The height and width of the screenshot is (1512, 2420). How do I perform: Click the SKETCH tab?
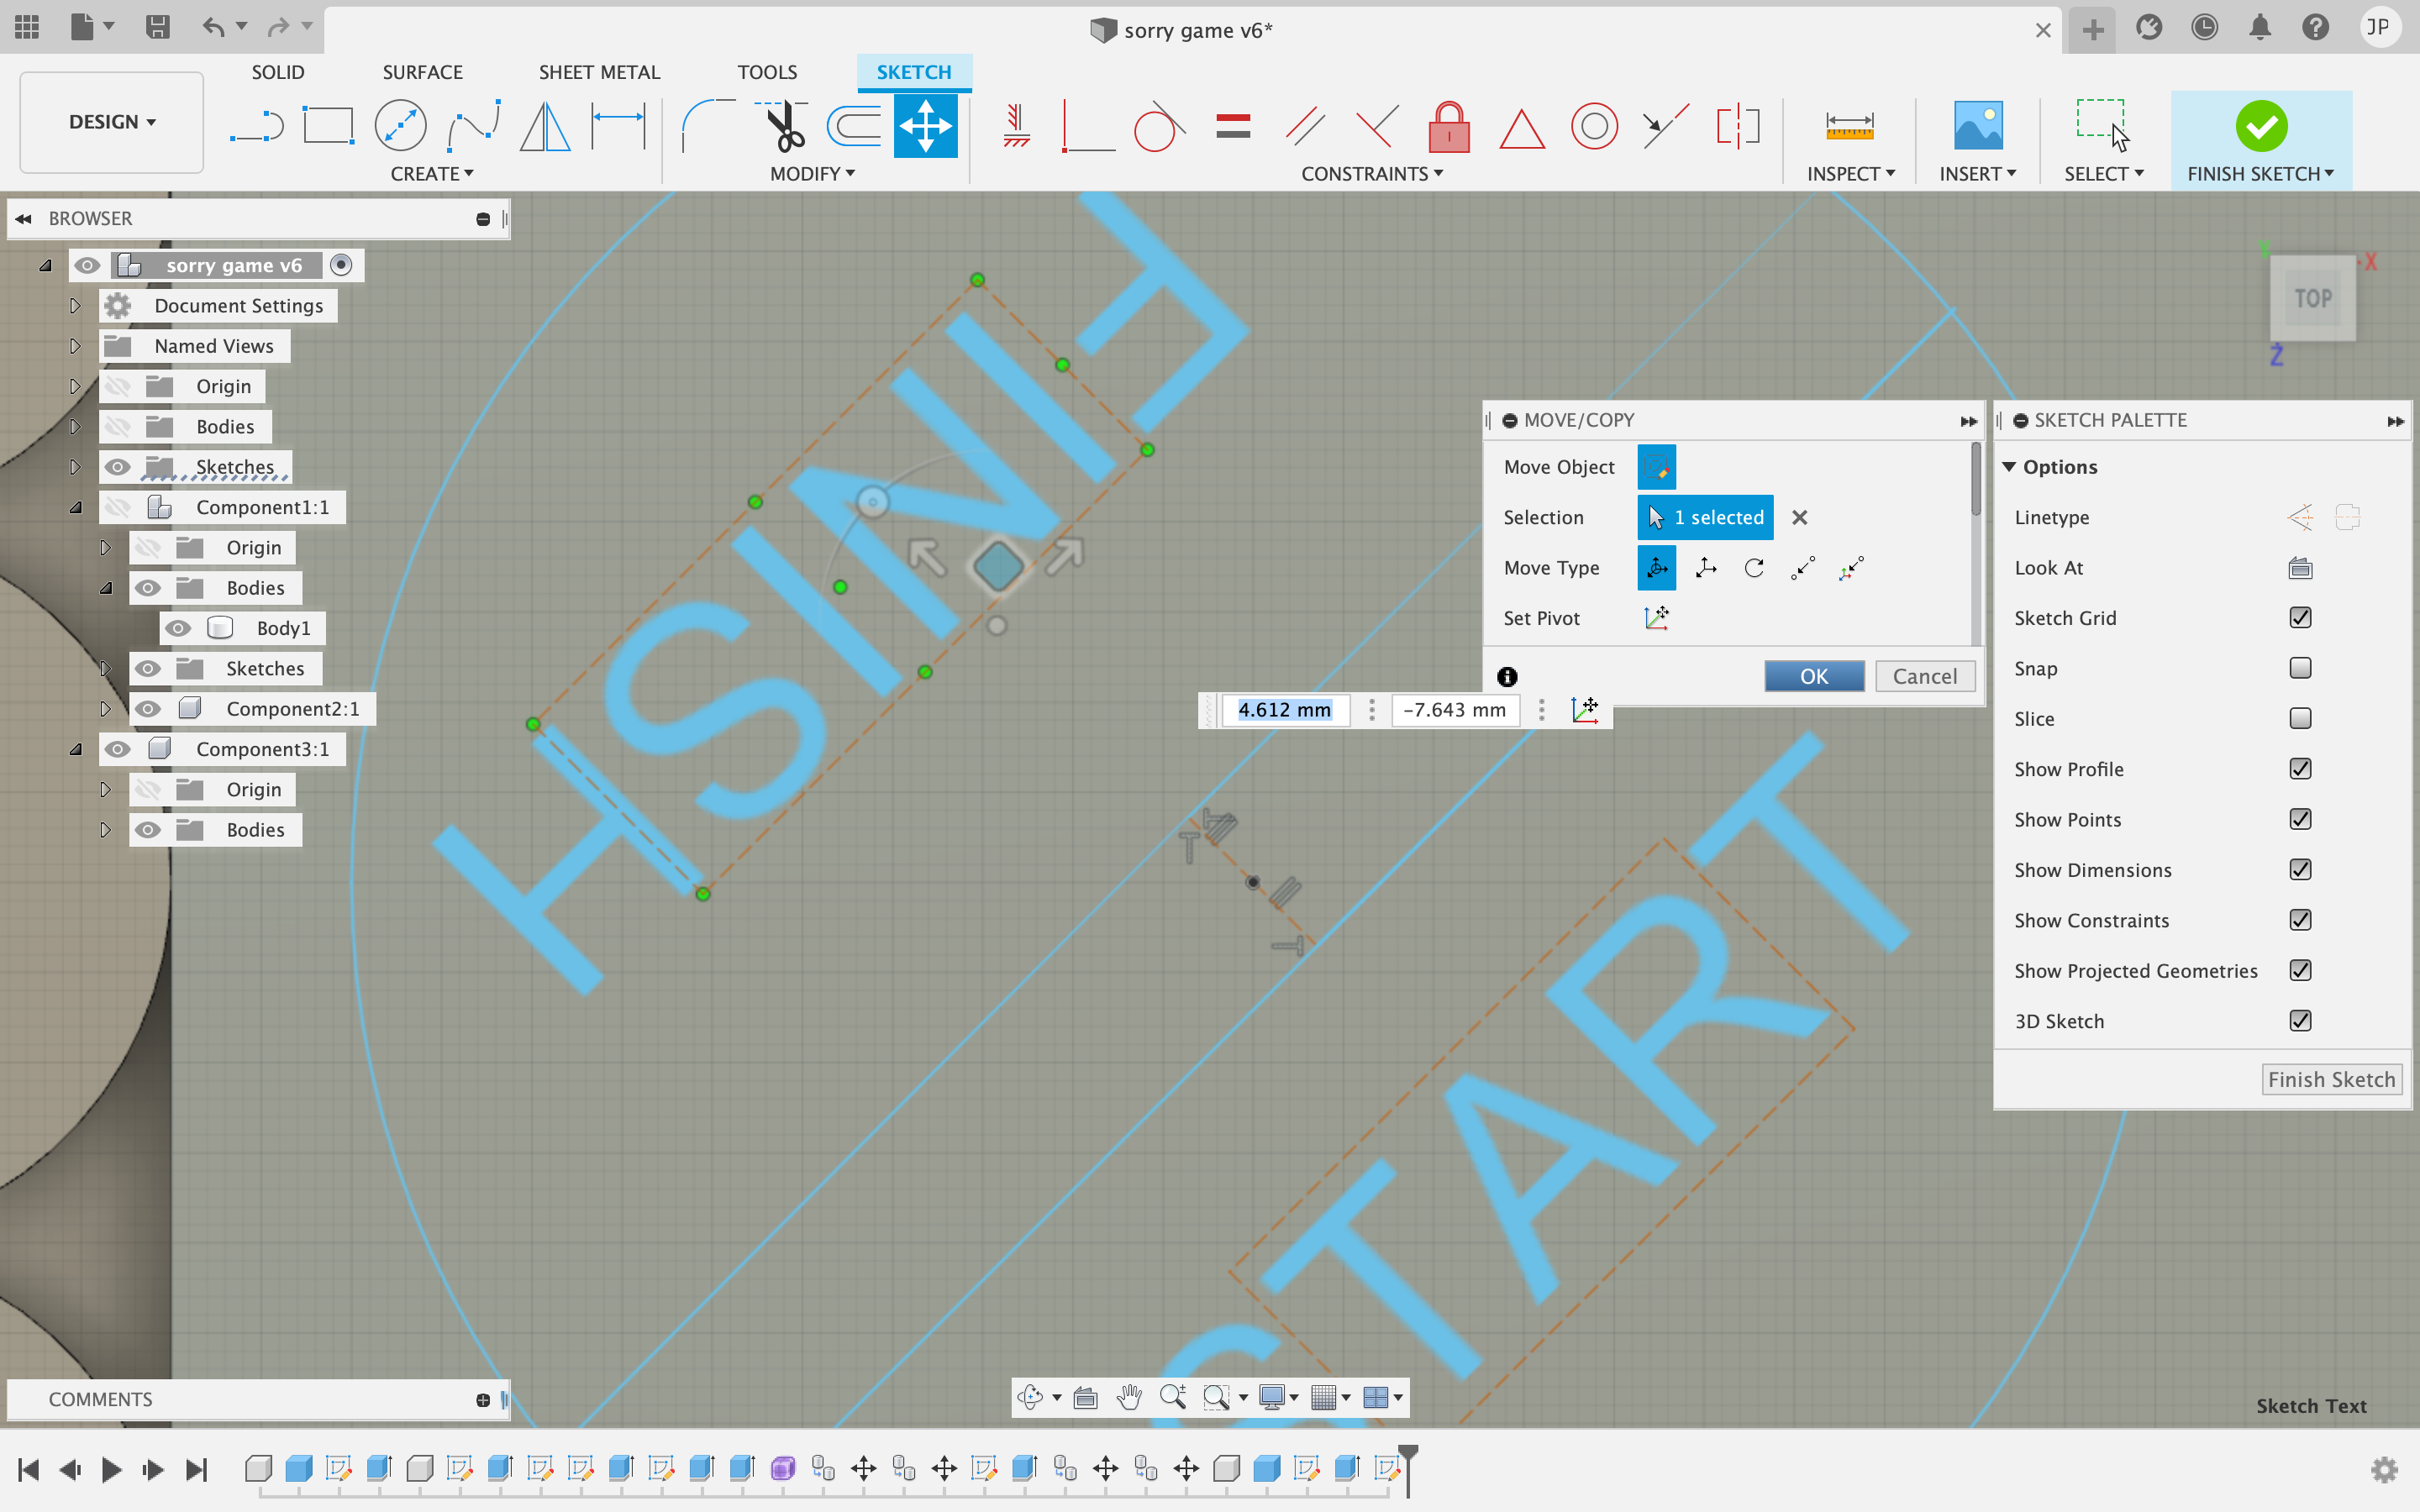(x=913, y=72)
